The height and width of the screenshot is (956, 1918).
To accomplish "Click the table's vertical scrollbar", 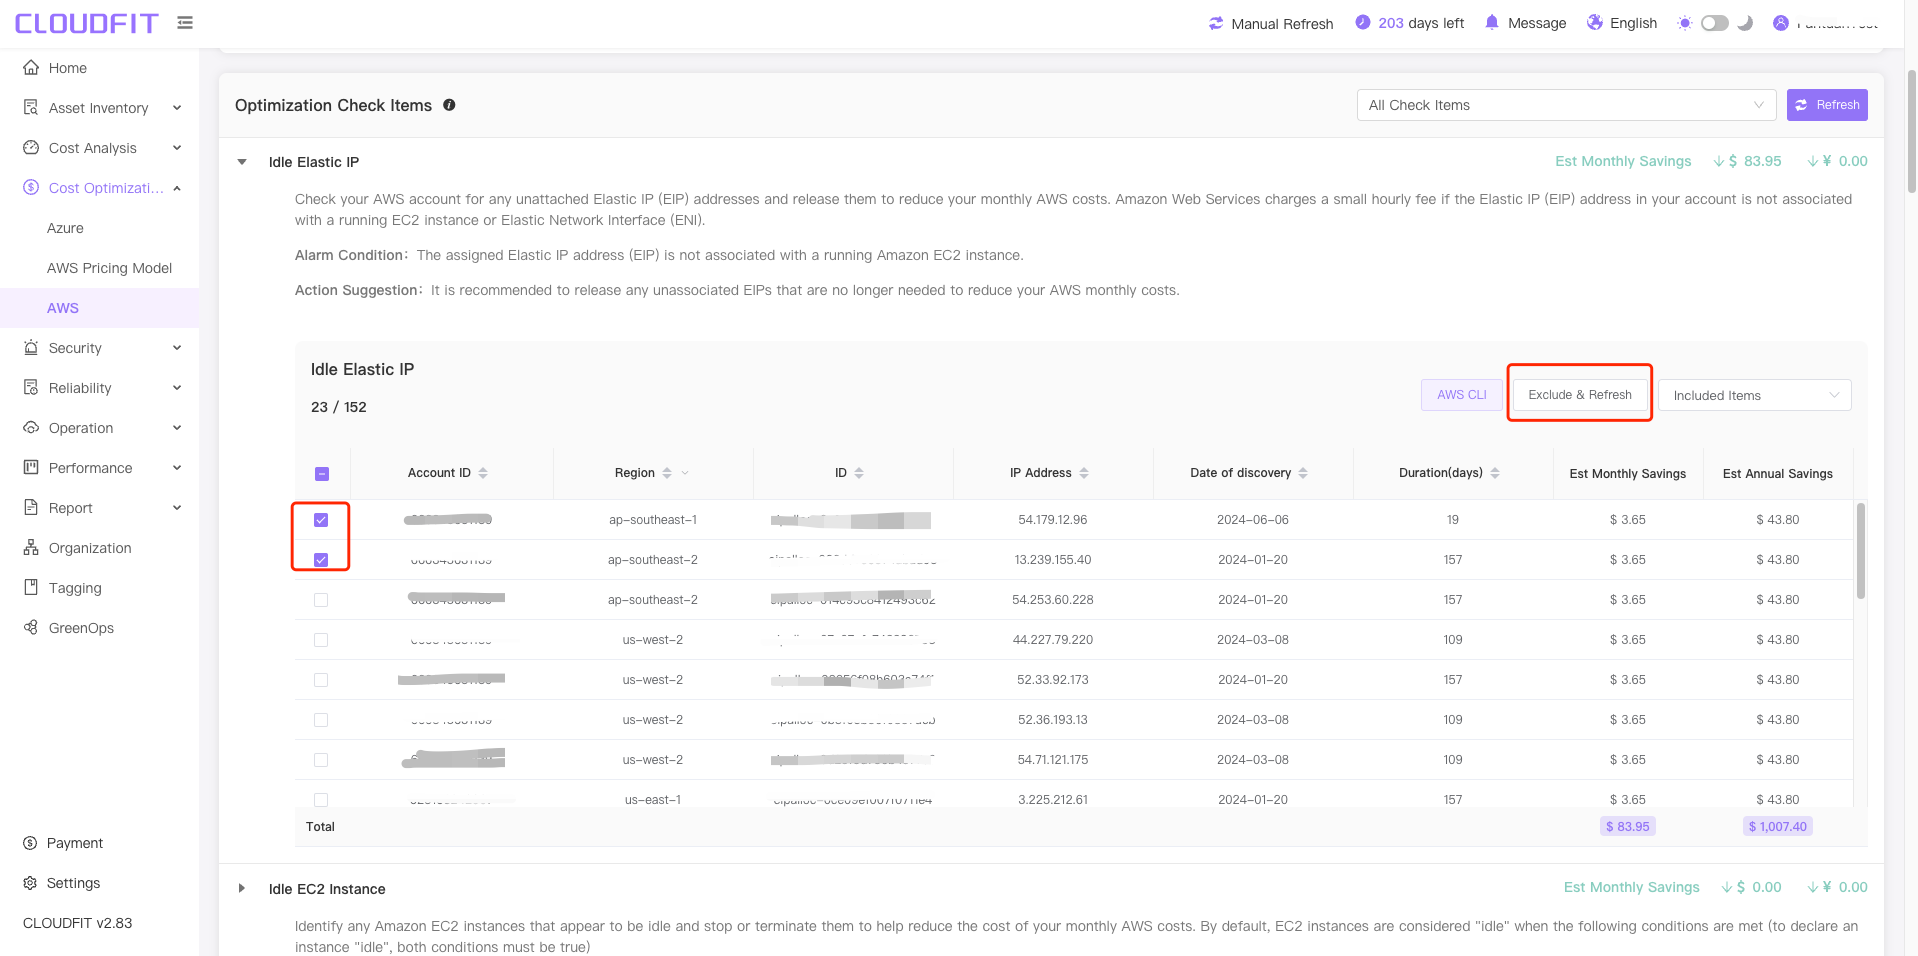I will click(x=1860, y=551).
